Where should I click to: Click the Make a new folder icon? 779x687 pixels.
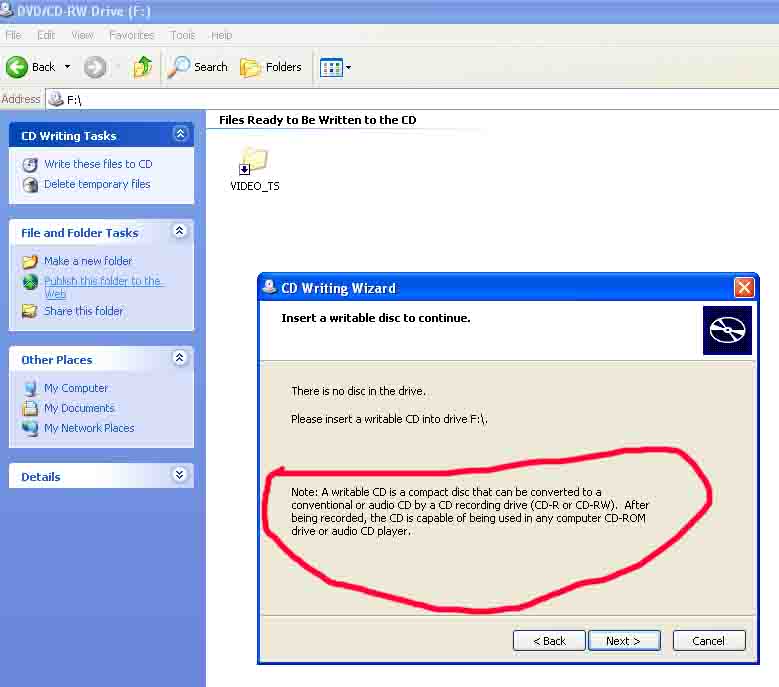point(30,261)
